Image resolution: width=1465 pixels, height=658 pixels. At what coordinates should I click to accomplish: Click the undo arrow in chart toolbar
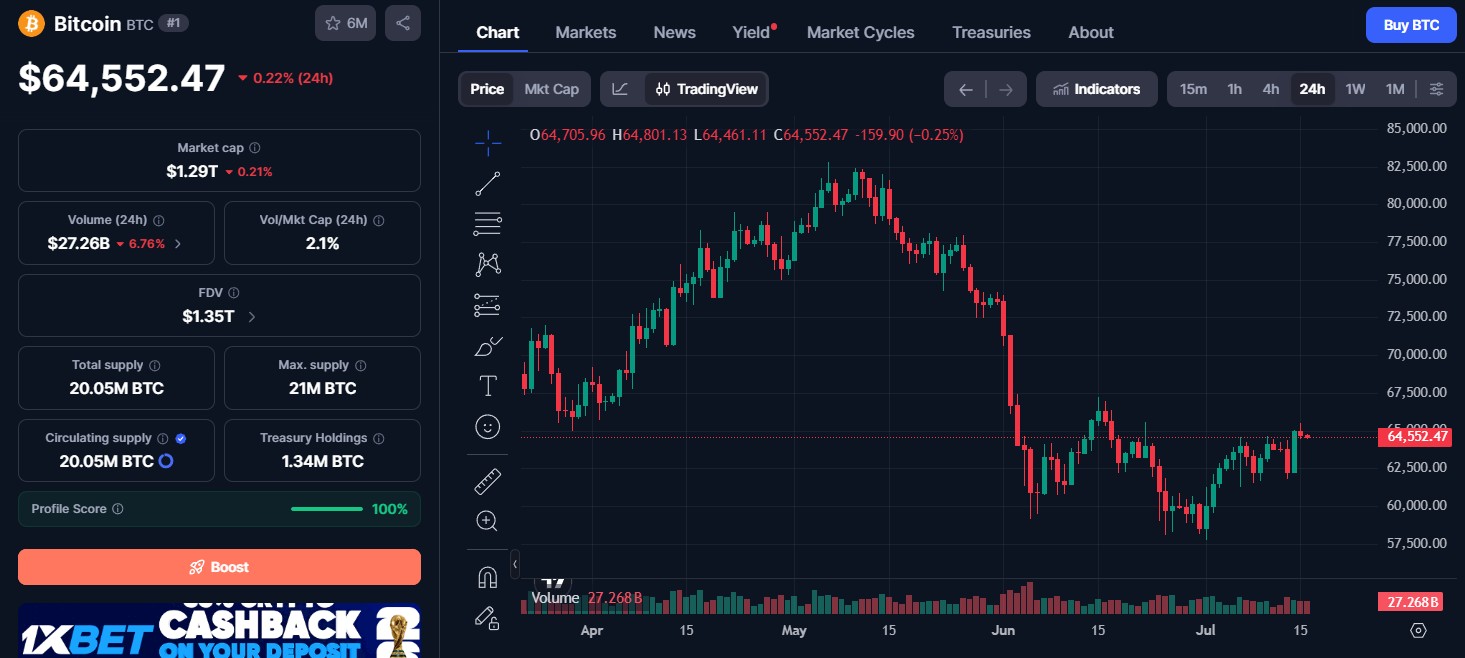point(965,89)
